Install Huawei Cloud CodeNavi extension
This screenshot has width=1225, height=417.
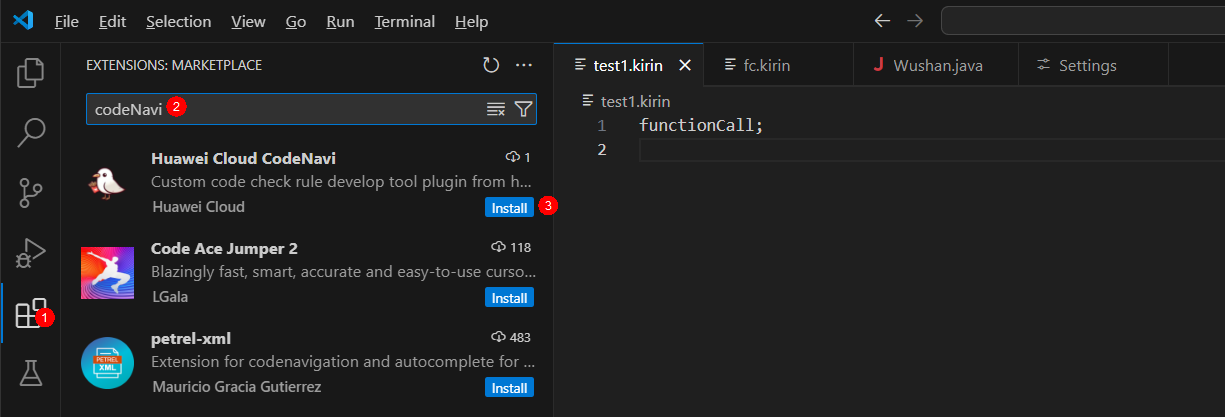coord(509,207)
